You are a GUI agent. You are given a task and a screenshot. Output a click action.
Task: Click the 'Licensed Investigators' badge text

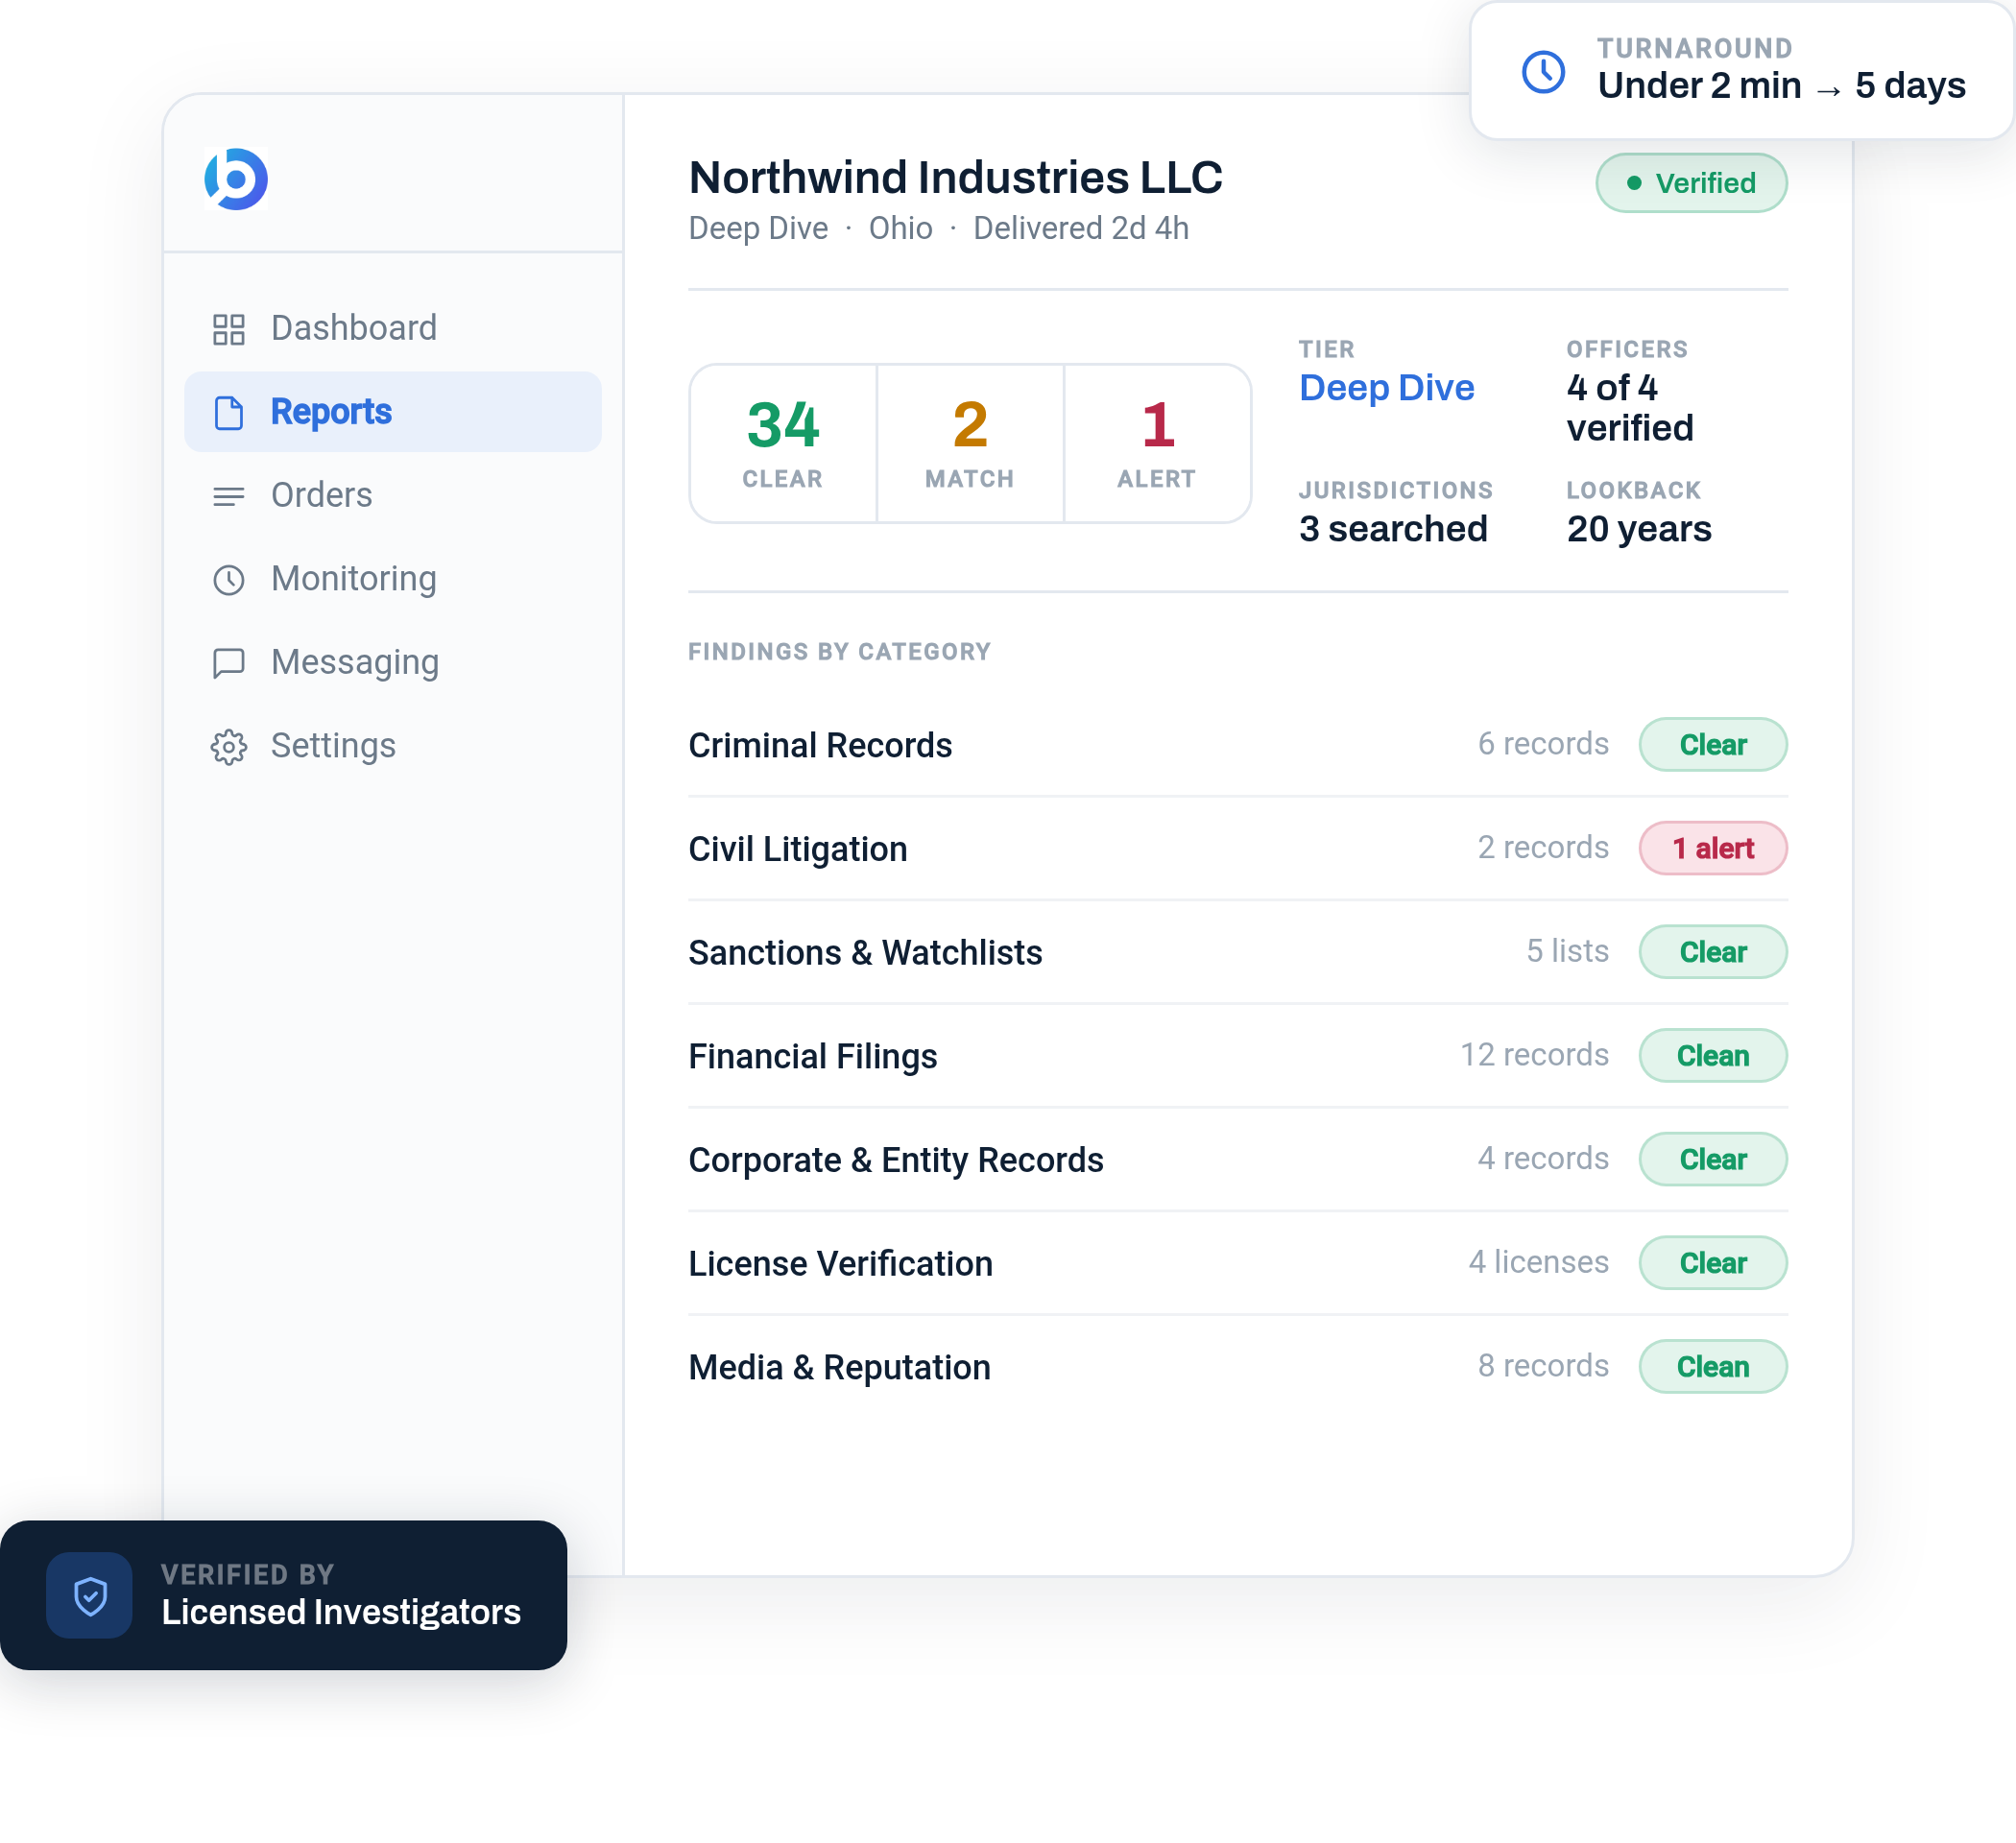tap(341, 1612)
